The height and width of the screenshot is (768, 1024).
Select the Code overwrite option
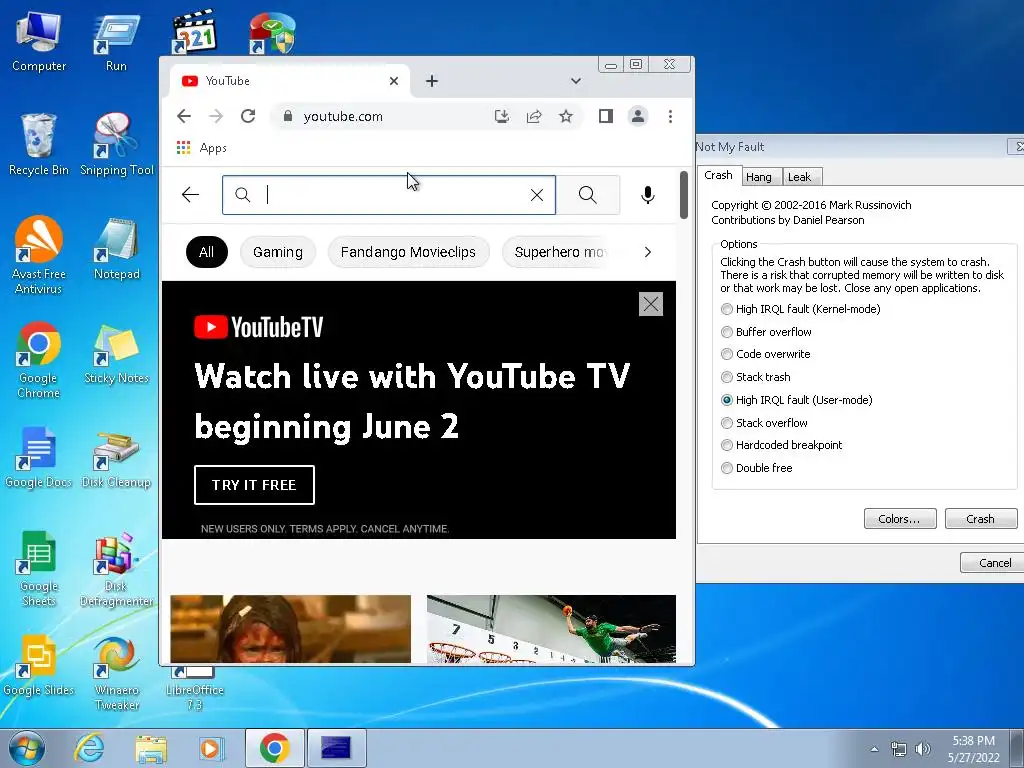tap(765, 354)
